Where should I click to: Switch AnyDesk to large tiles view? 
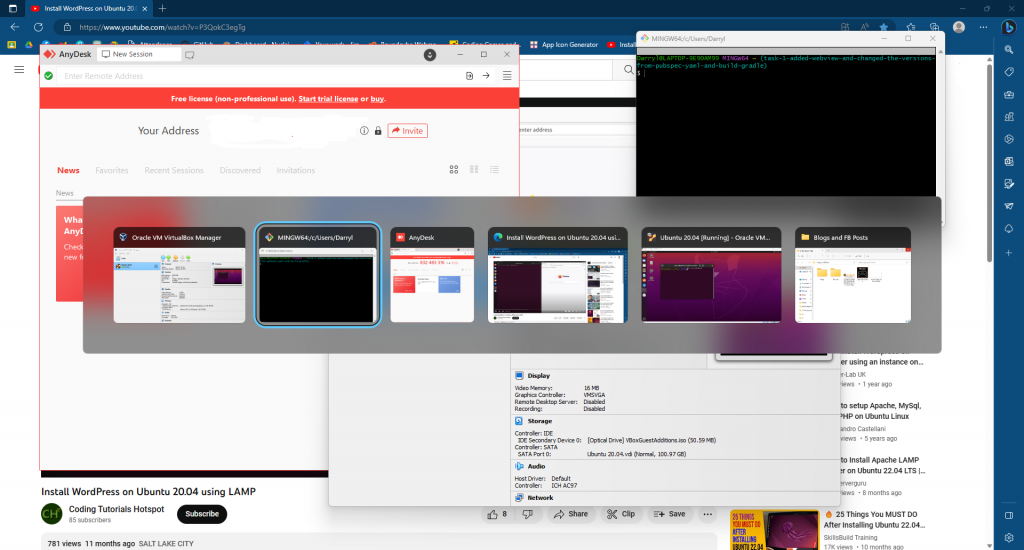point(454,169)
